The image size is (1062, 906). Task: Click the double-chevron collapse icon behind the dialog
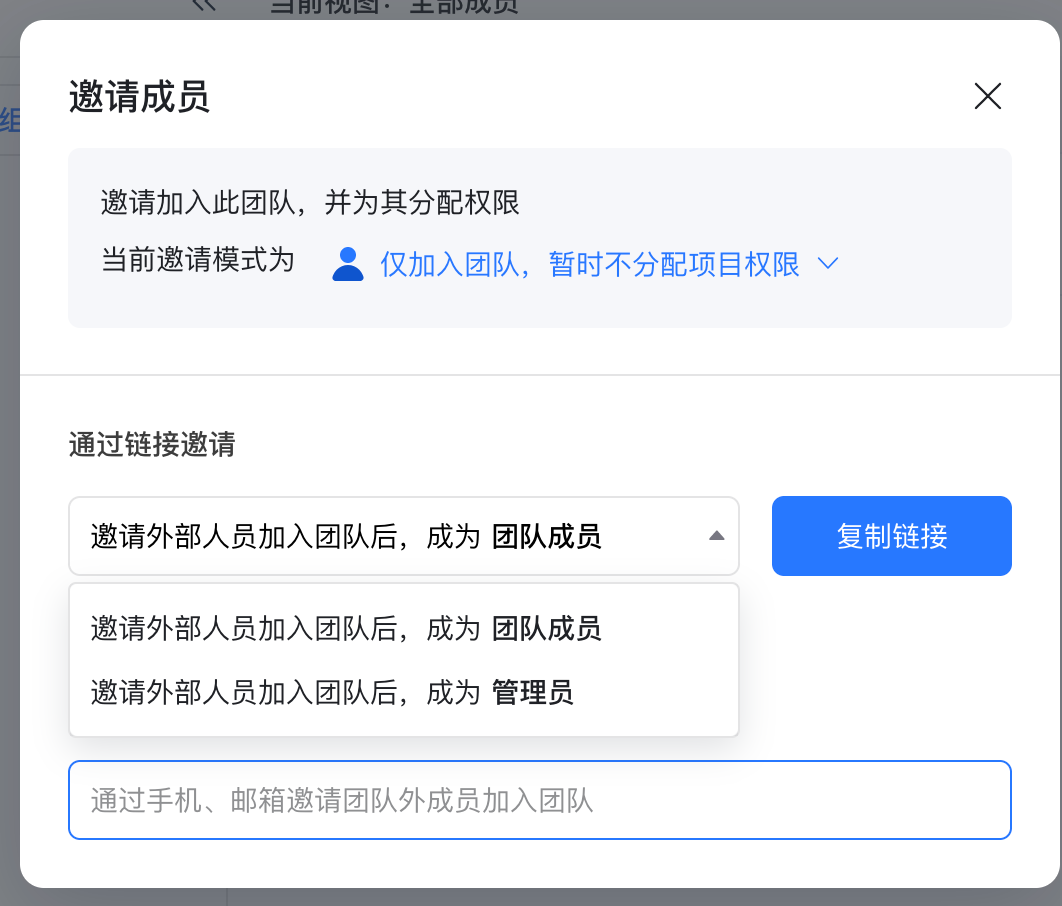(203, 6)
